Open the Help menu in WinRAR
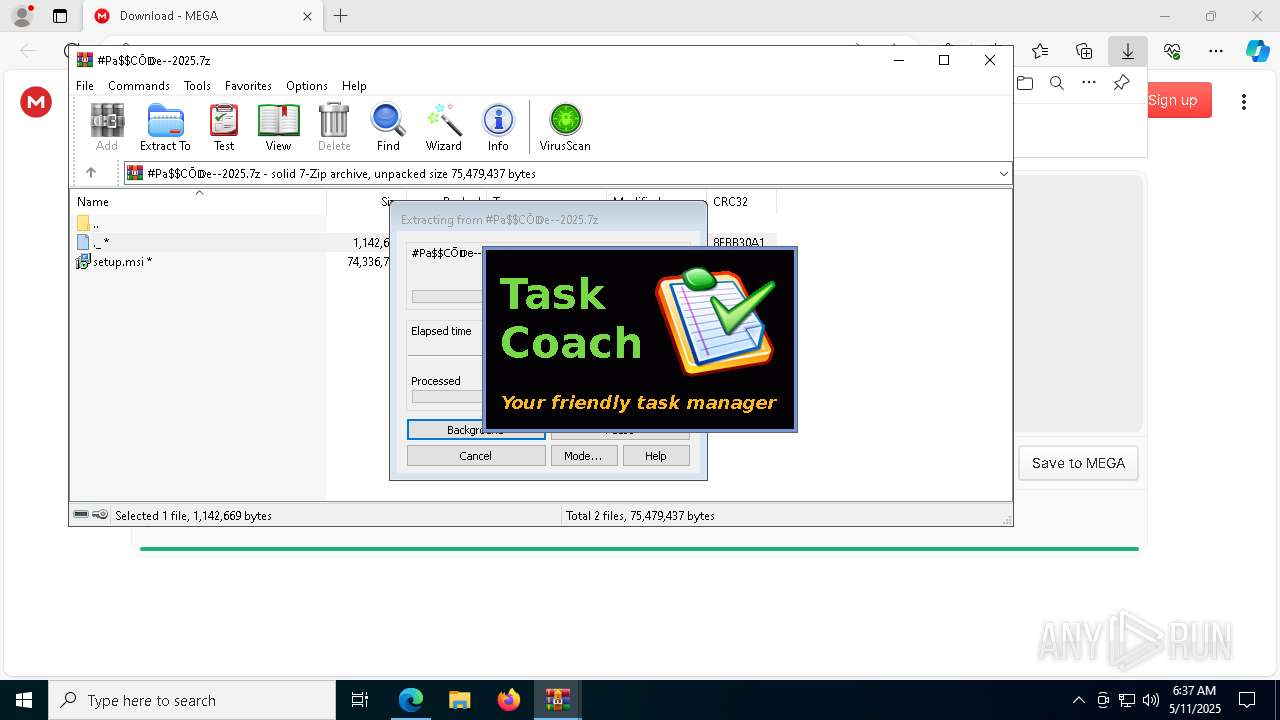Screen dimensions: 1280x720 pyautogui.click(x=354, y=86)
